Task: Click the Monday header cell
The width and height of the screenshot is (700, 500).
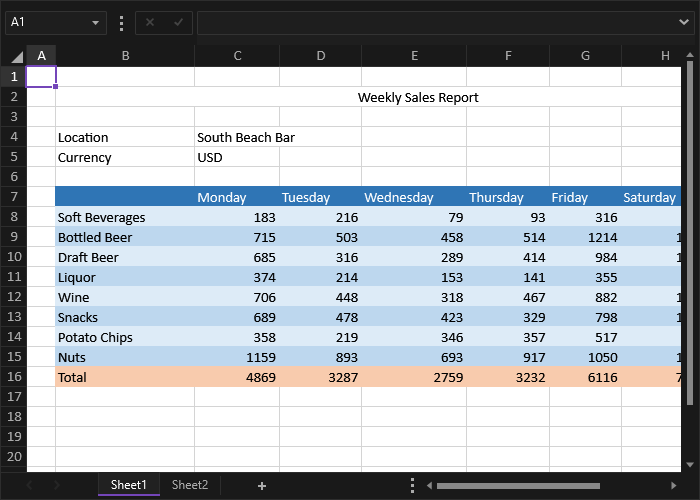Action: (x=237, y=197)
